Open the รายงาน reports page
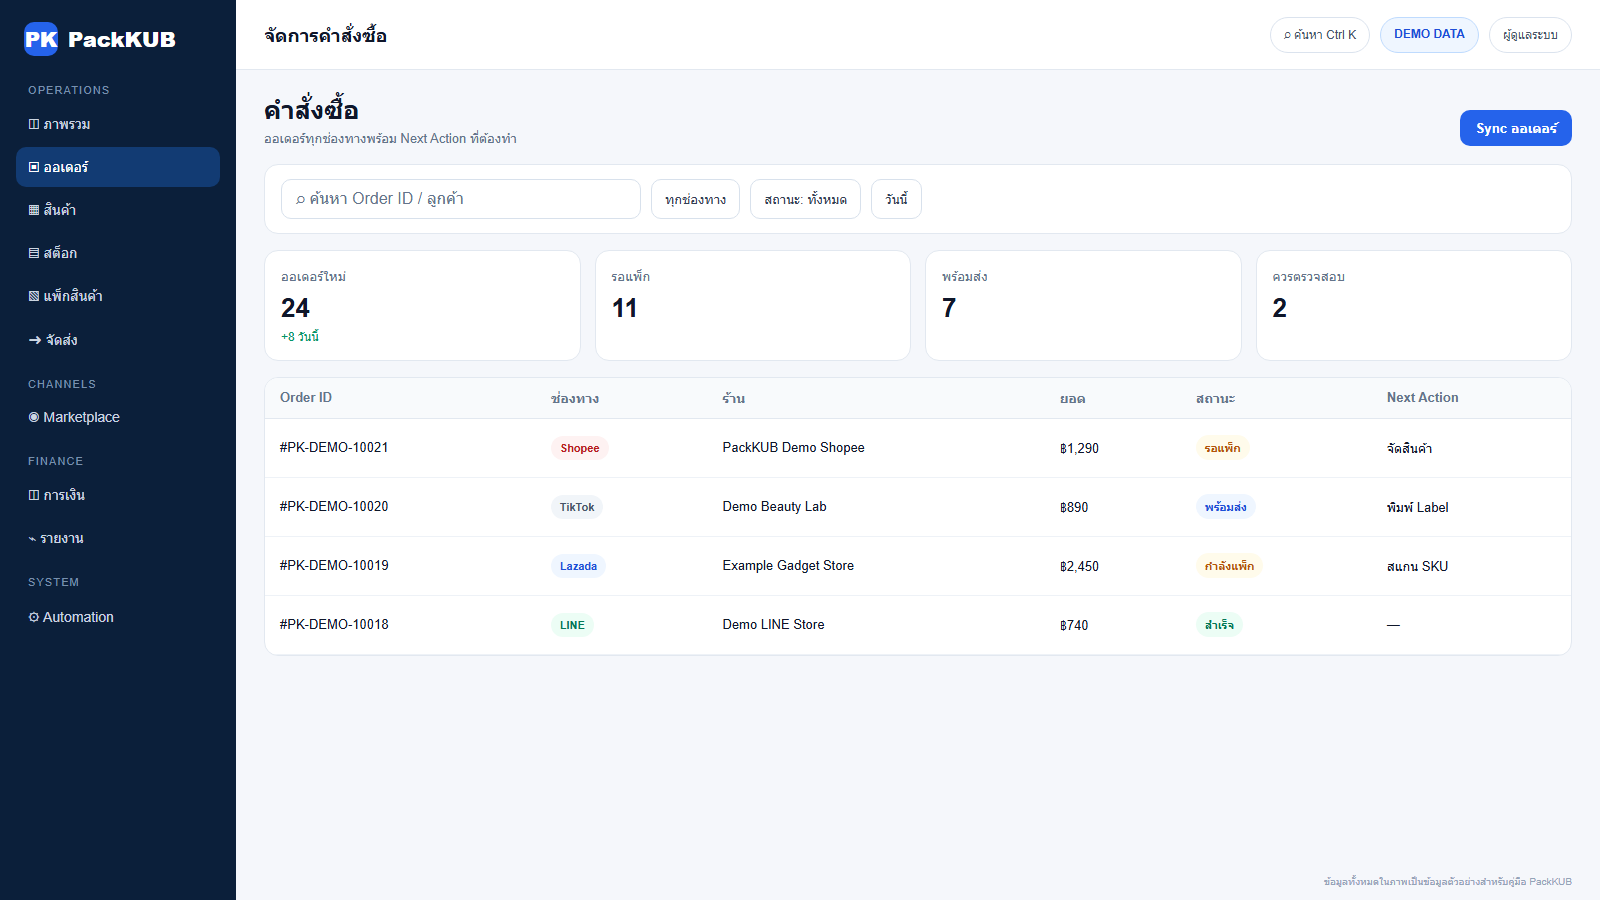Image resolution: width=1600 pixels, height=900 pixels. point(118,538)
